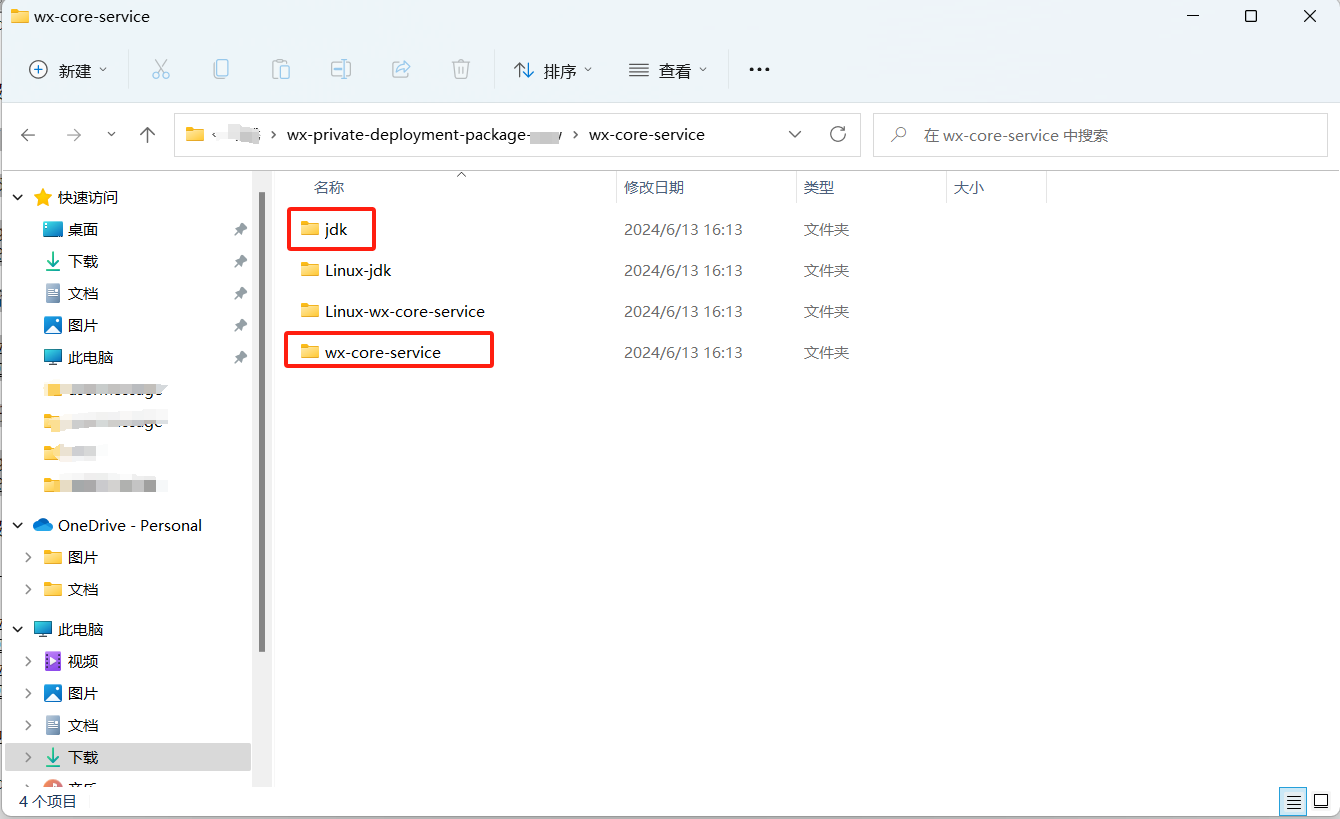
Task: Open the 新建 (New) dropdown menu
Action: coord(68,70)
